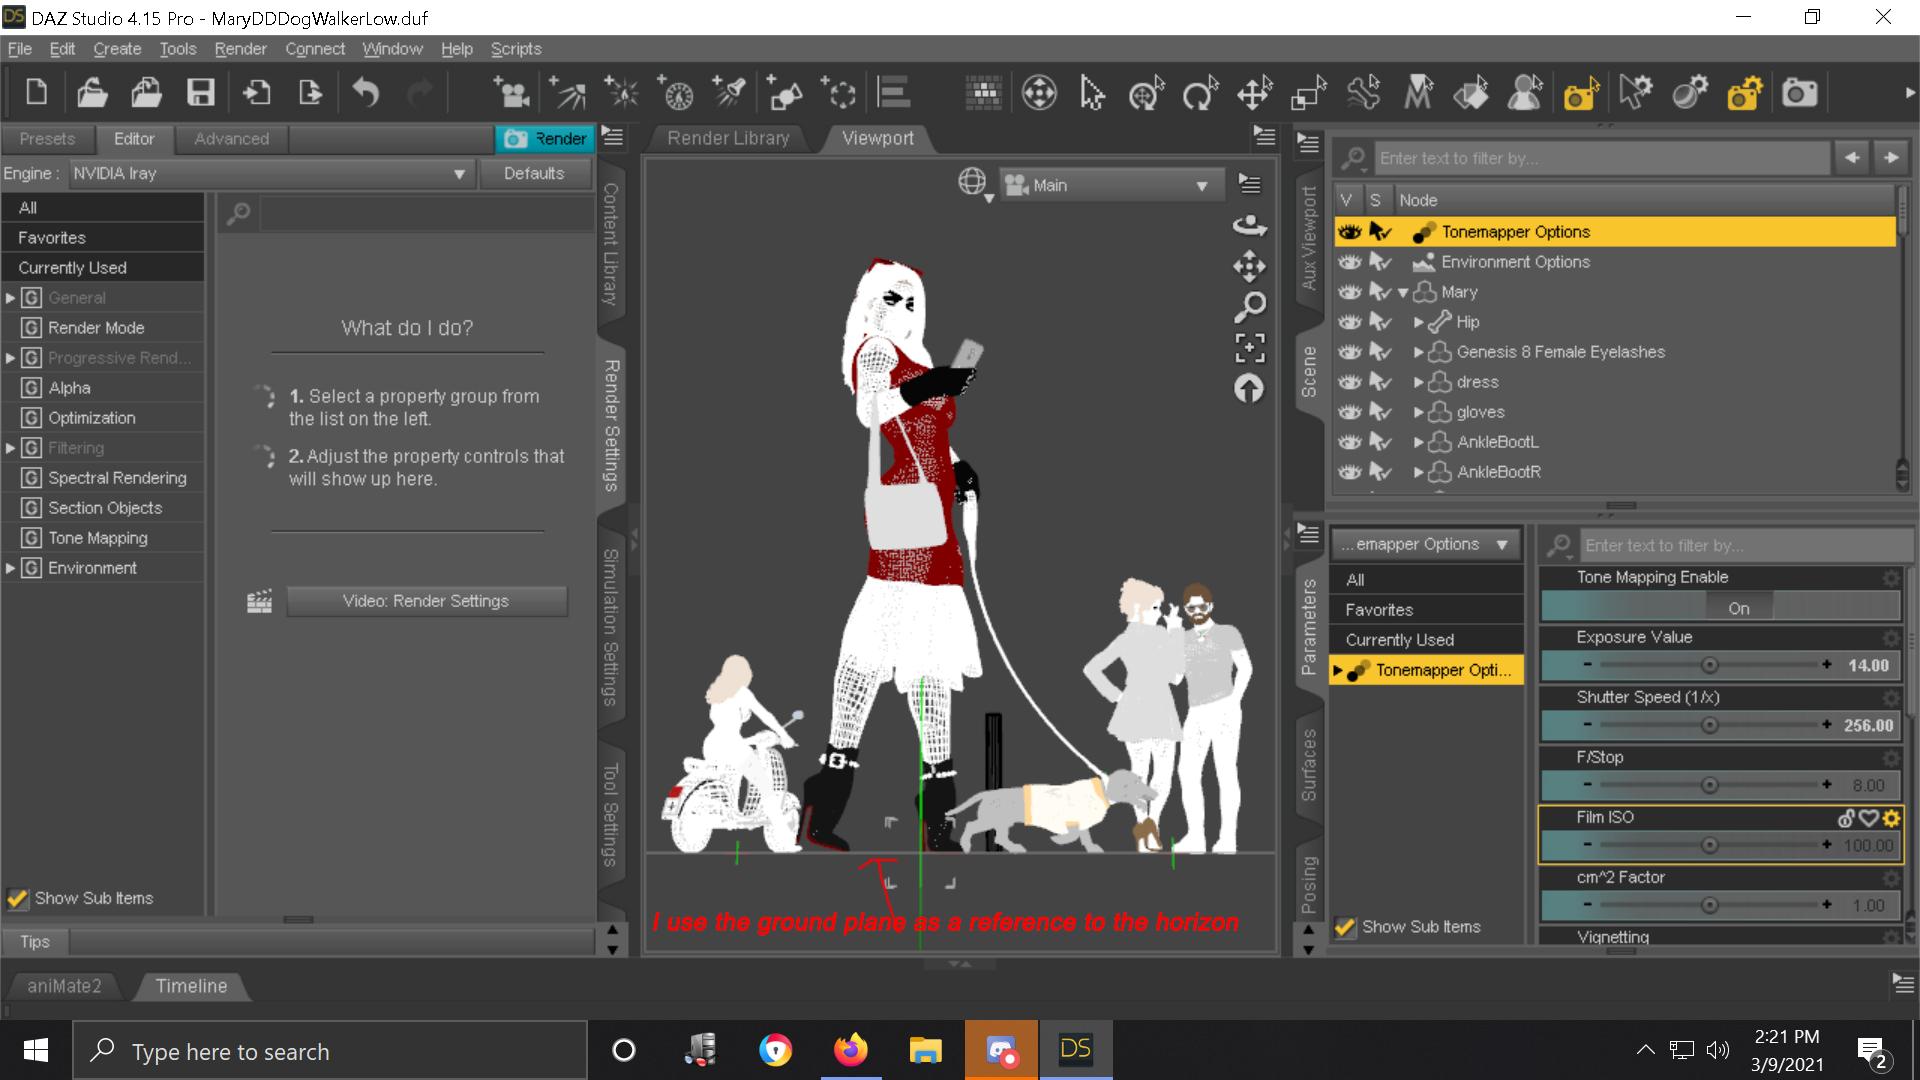Click the Save file icon
The image size is (1920, 1080).
click(x=201, y=94)
